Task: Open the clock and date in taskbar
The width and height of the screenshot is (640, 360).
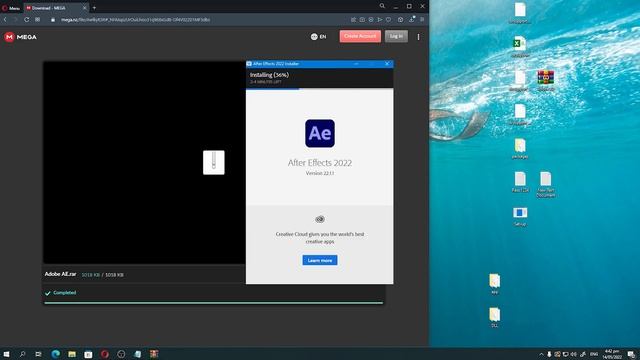Action: click(x=612, y=354)
